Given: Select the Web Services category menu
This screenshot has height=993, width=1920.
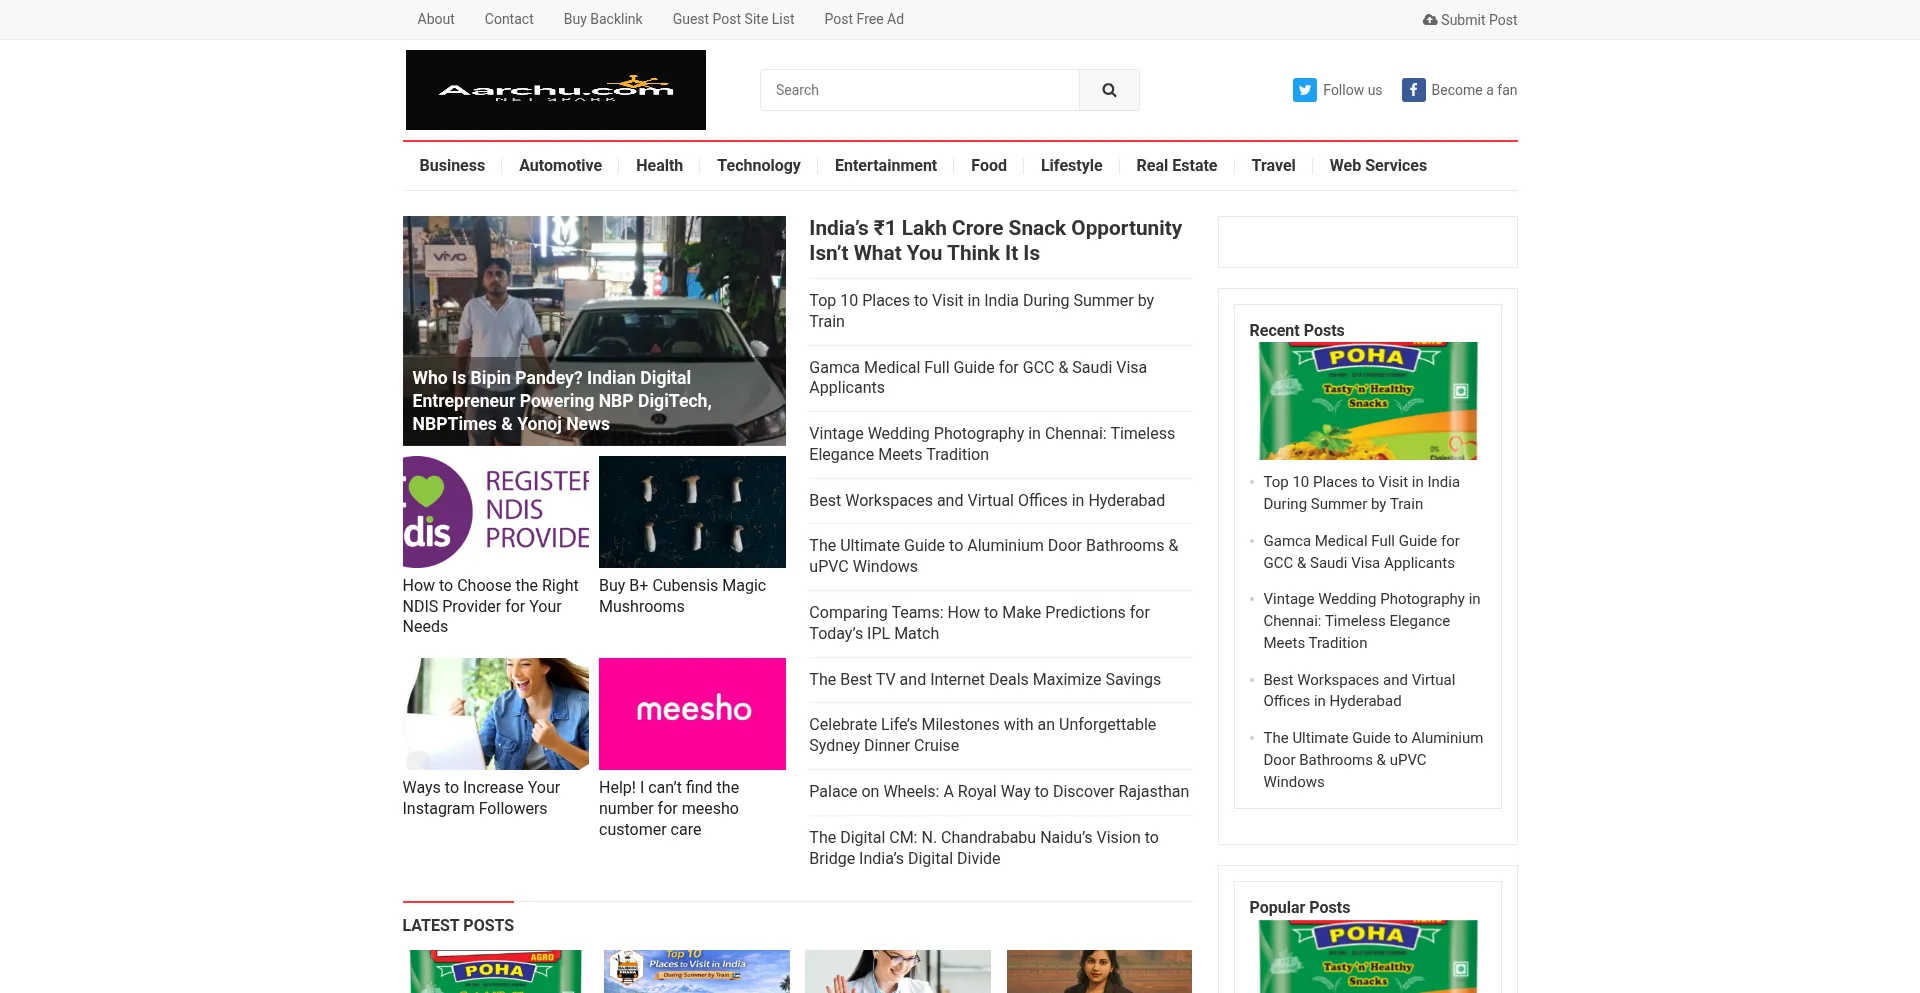Looking at the screenshot, I should click(x=1378, y=166).
